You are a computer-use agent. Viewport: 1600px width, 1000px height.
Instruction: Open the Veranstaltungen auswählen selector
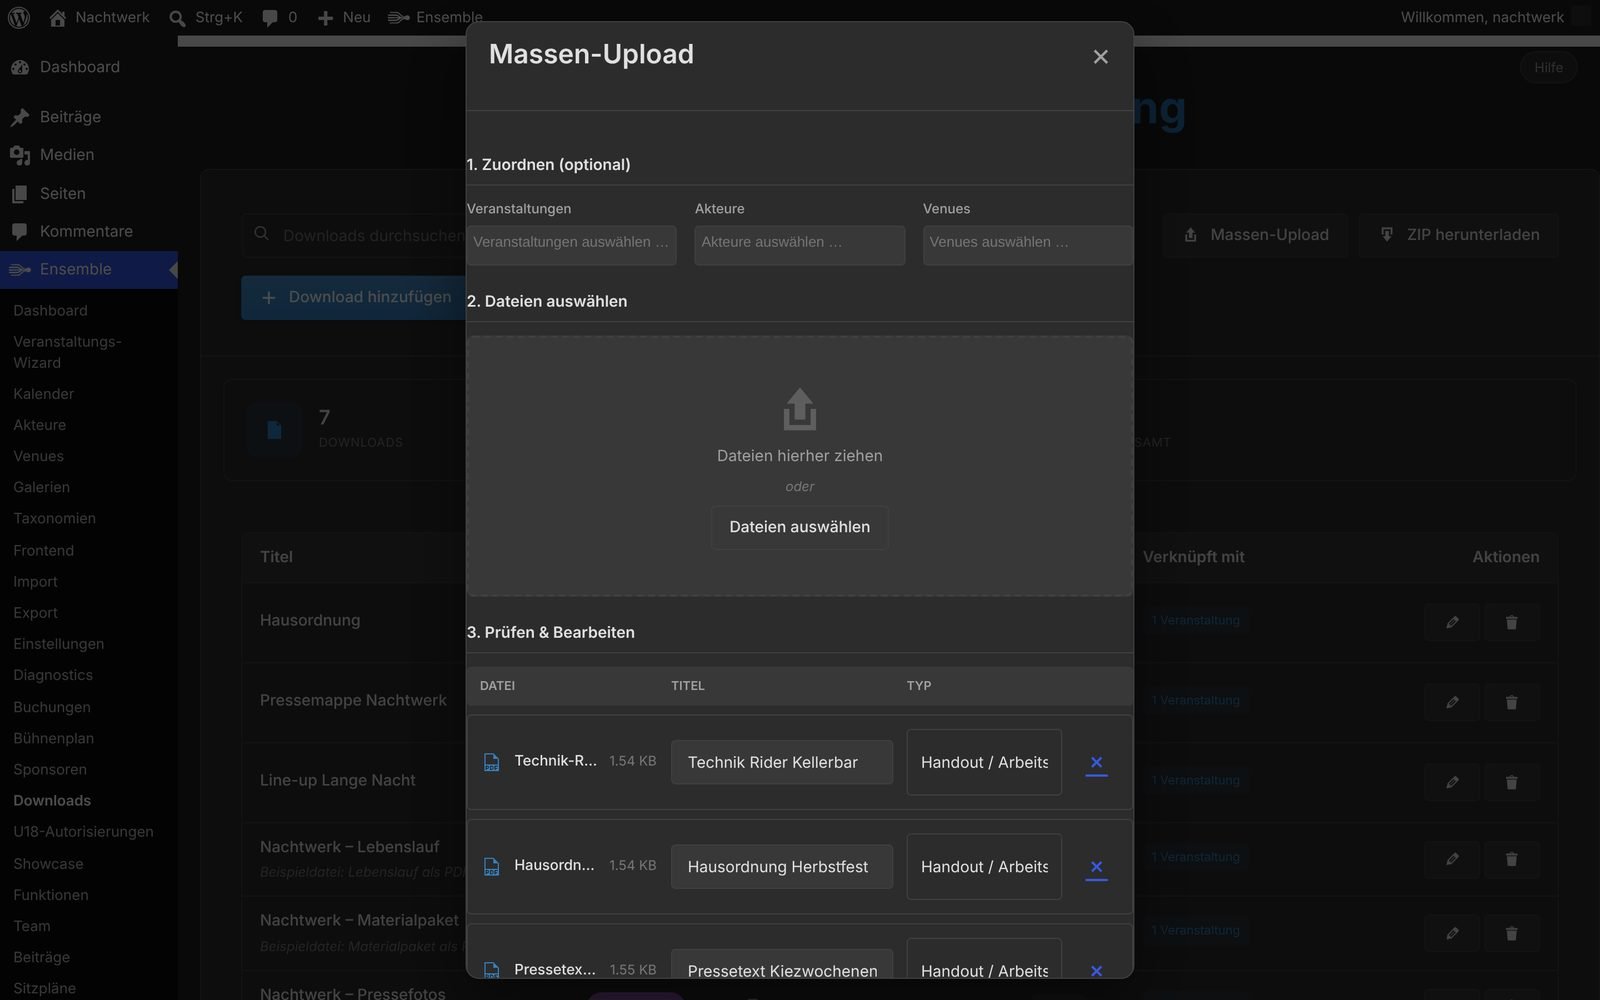tap(571, 244)
